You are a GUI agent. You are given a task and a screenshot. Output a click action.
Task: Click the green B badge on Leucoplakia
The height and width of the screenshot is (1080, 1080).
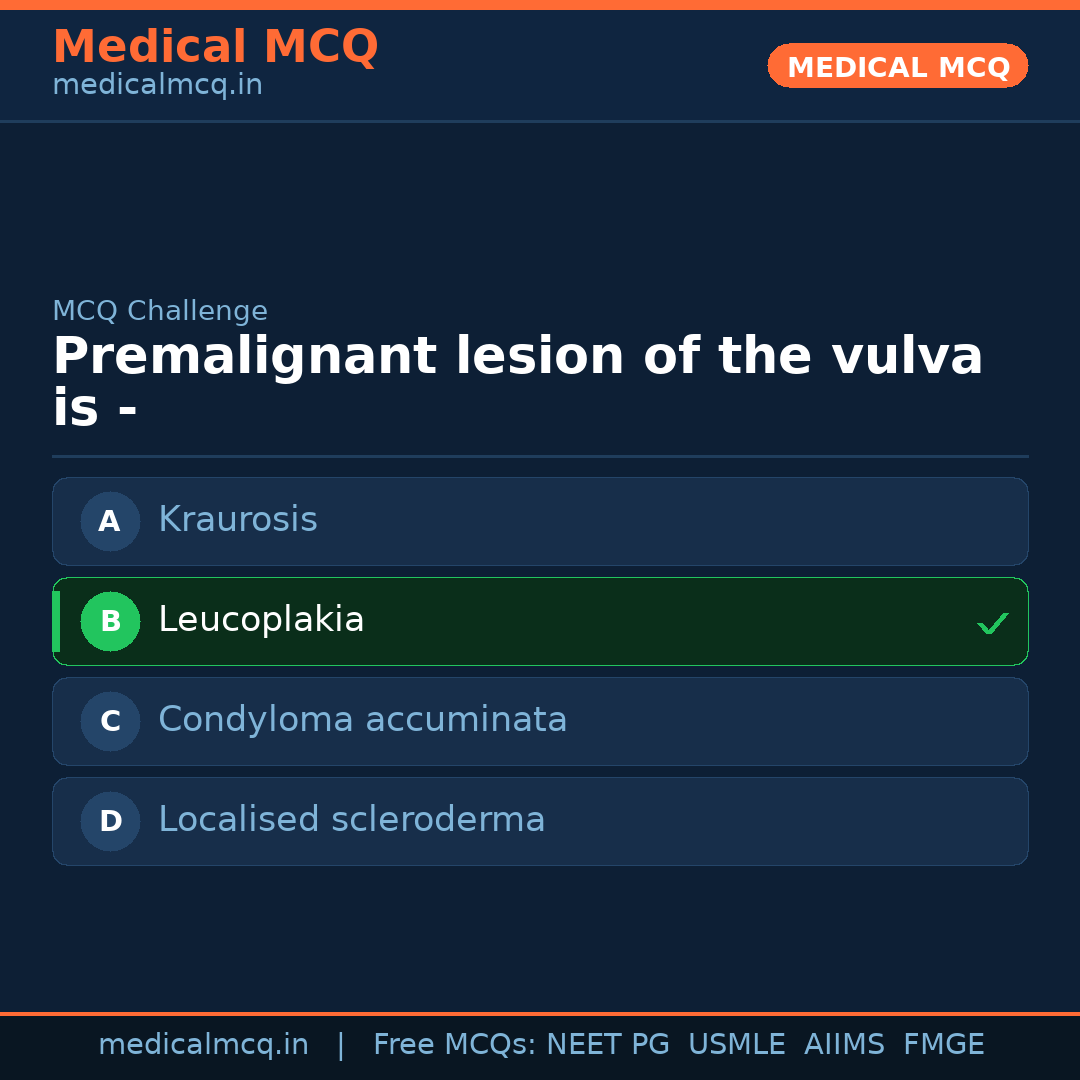tap(110, 621)
